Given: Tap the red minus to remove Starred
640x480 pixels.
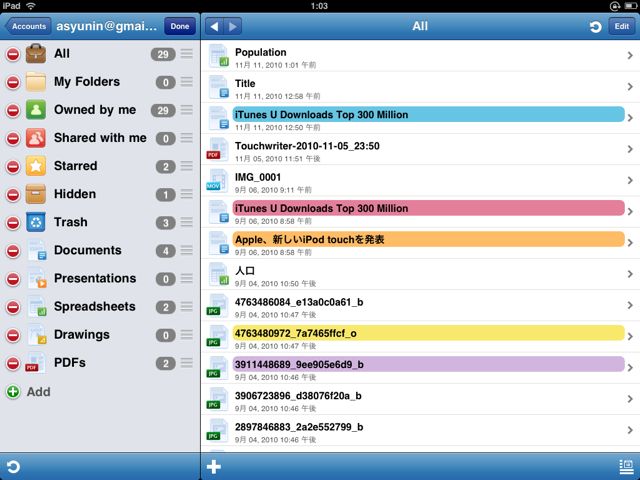Looking at the screenshot, I should tap(13, 167).
